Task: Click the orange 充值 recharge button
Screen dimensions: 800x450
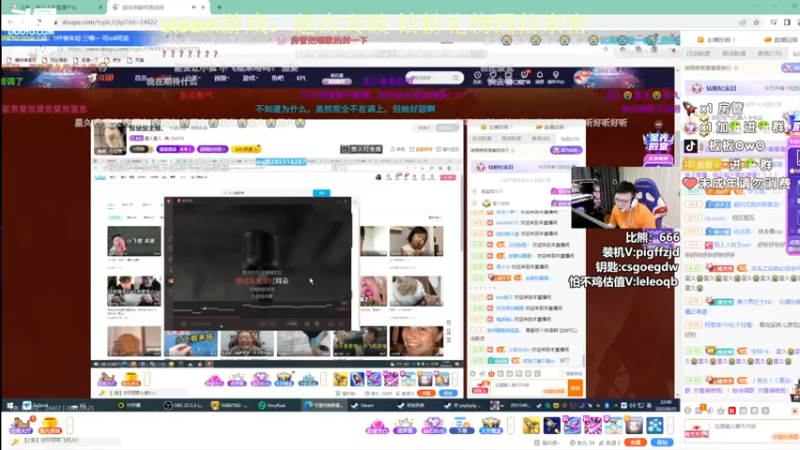Action: (x=635, y=442)
